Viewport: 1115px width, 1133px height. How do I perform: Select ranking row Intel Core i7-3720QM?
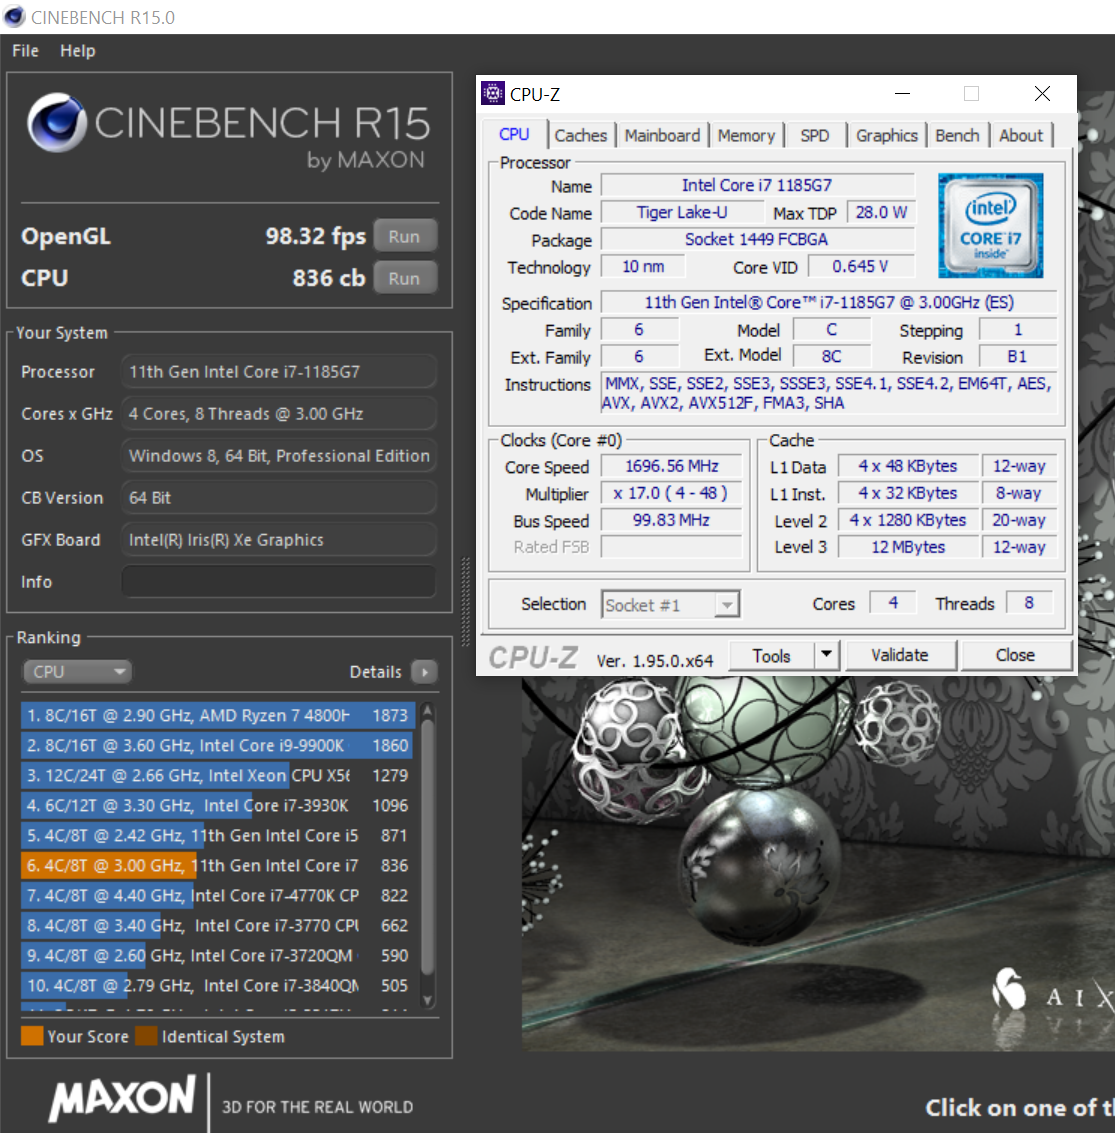click(x=218, y=955)
